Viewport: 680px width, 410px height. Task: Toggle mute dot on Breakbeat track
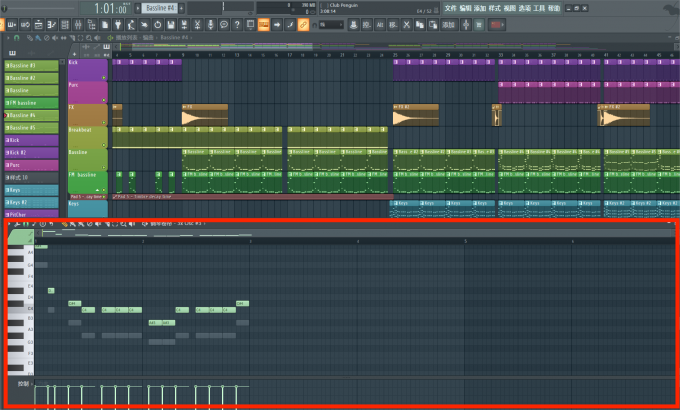(104, 145)
